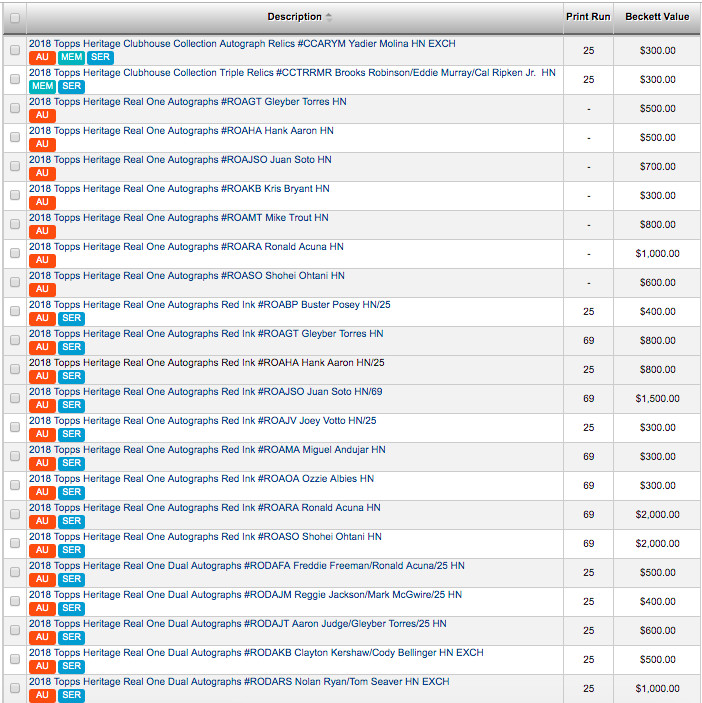The image size is (702, 703).
Task: Open Gleyber Torres Red Ink autograph link
Action: coord(206,334)
